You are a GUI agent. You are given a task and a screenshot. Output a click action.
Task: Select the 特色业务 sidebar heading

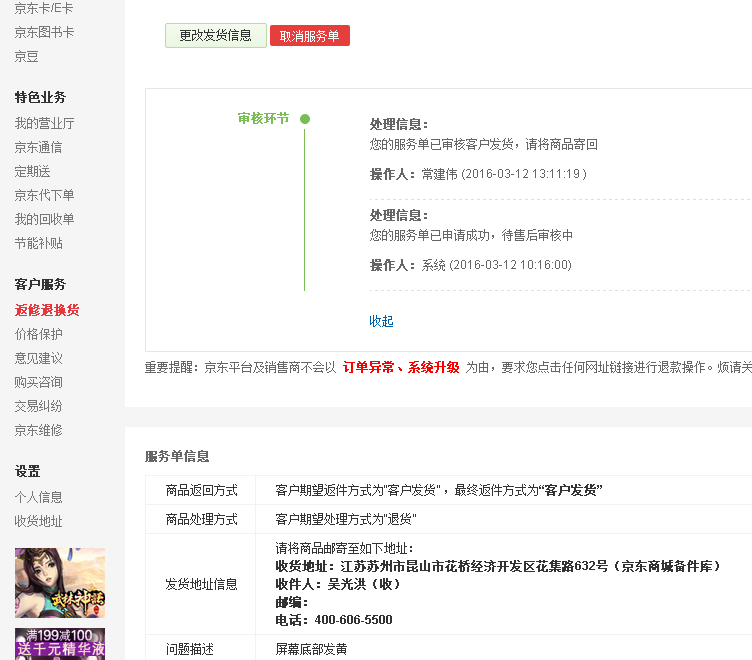pyautogui.click(x=40, y=97)
